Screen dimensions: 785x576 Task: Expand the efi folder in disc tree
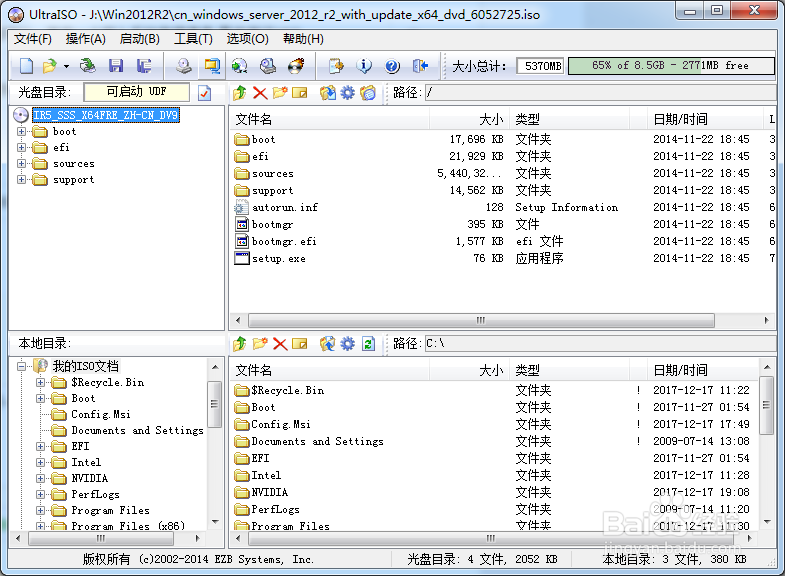point(22,148)
